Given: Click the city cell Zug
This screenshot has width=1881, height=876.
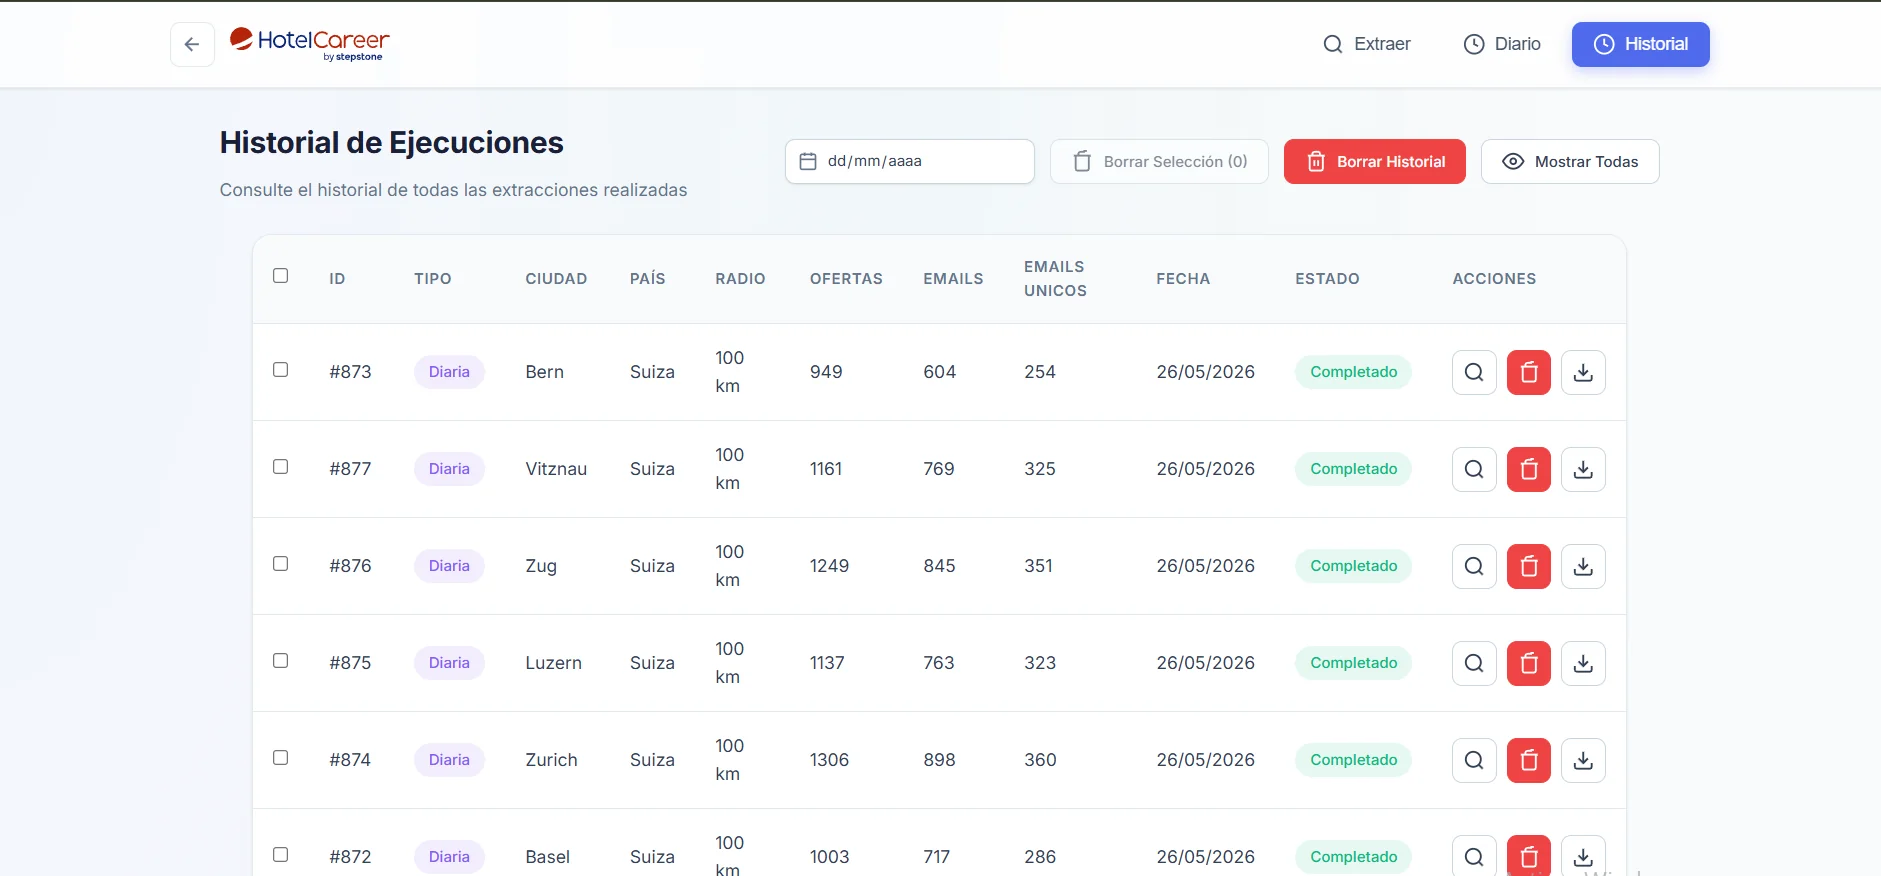Looking at the screenshot, I should tap(541, 566).
